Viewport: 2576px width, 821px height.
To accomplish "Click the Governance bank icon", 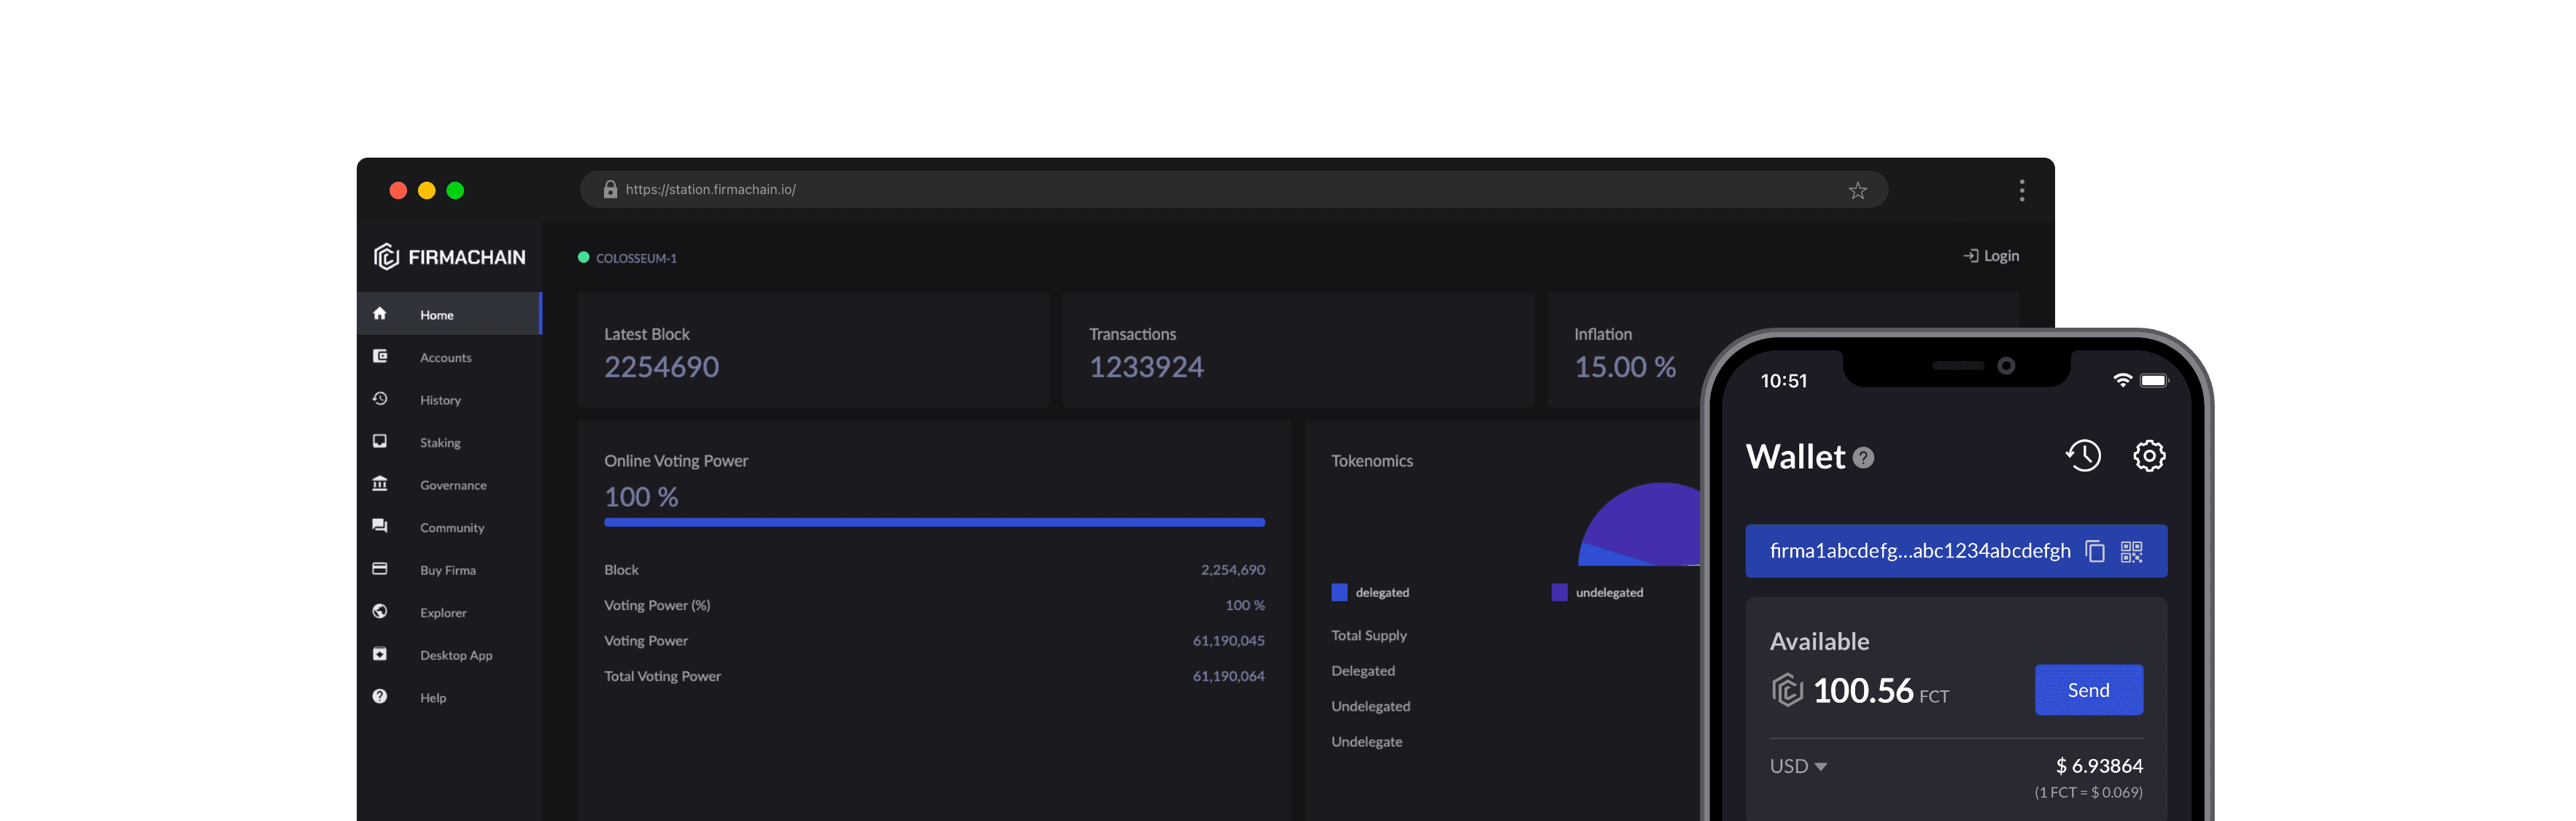I will pyautogui.click(x=380, y=484).
